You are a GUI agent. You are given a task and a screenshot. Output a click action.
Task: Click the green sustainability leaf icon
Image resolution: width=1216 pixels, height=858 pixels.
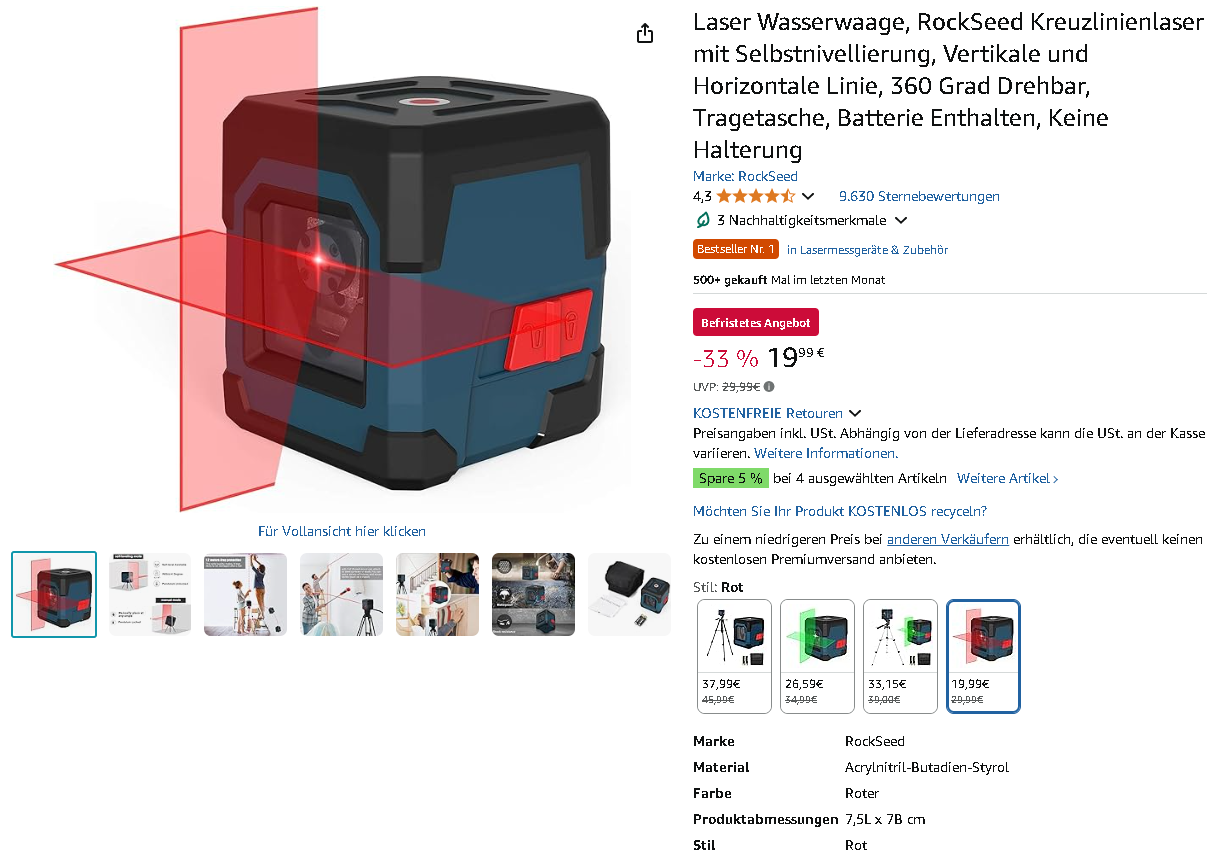coord(703,220)
